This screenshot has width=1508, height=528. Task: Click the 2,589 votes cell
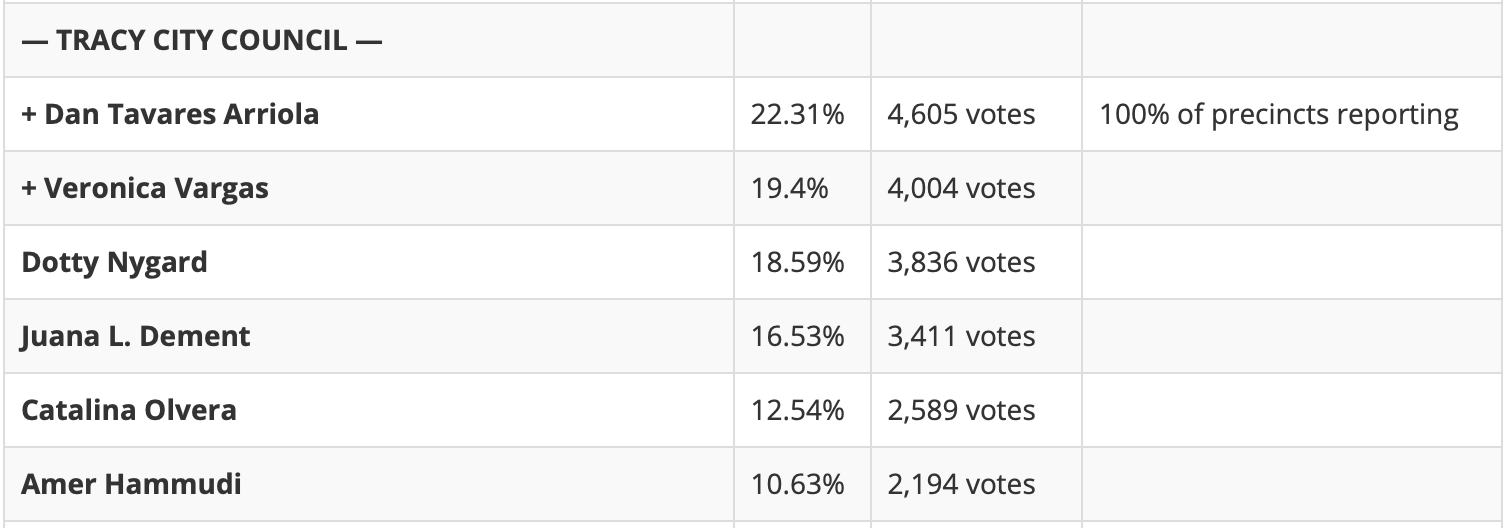[x=961, y=411]
